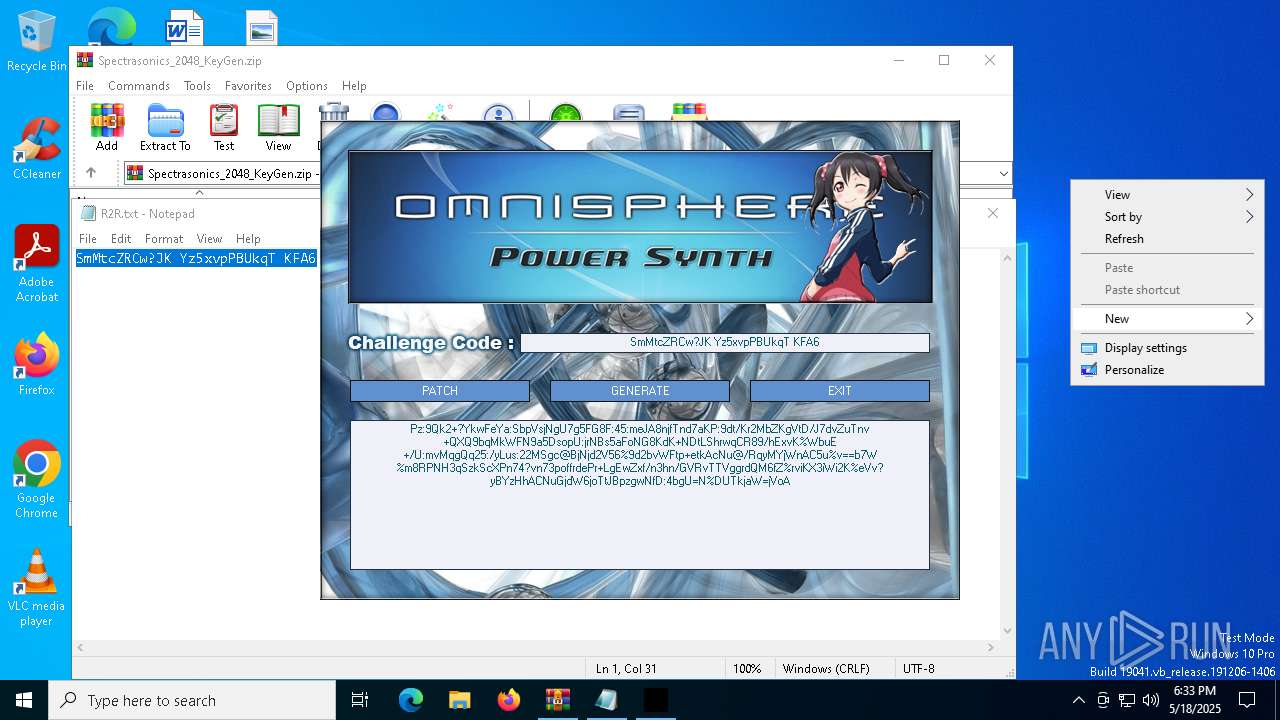Open WinRAR Favorites menu
This screenshot has width=1280, height=720.
[248, 86]
